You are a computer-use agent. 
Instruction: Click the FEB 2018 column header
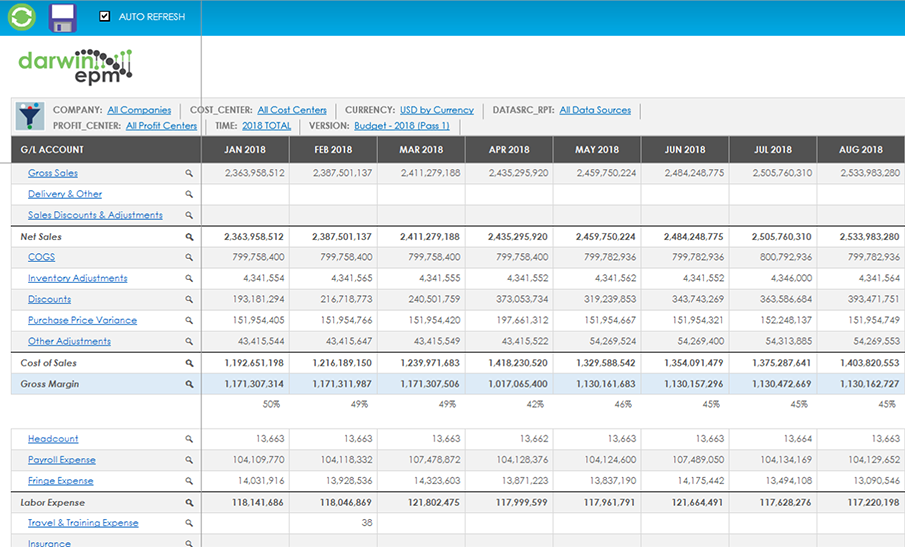pyautogui.click(x=333, y=149)
